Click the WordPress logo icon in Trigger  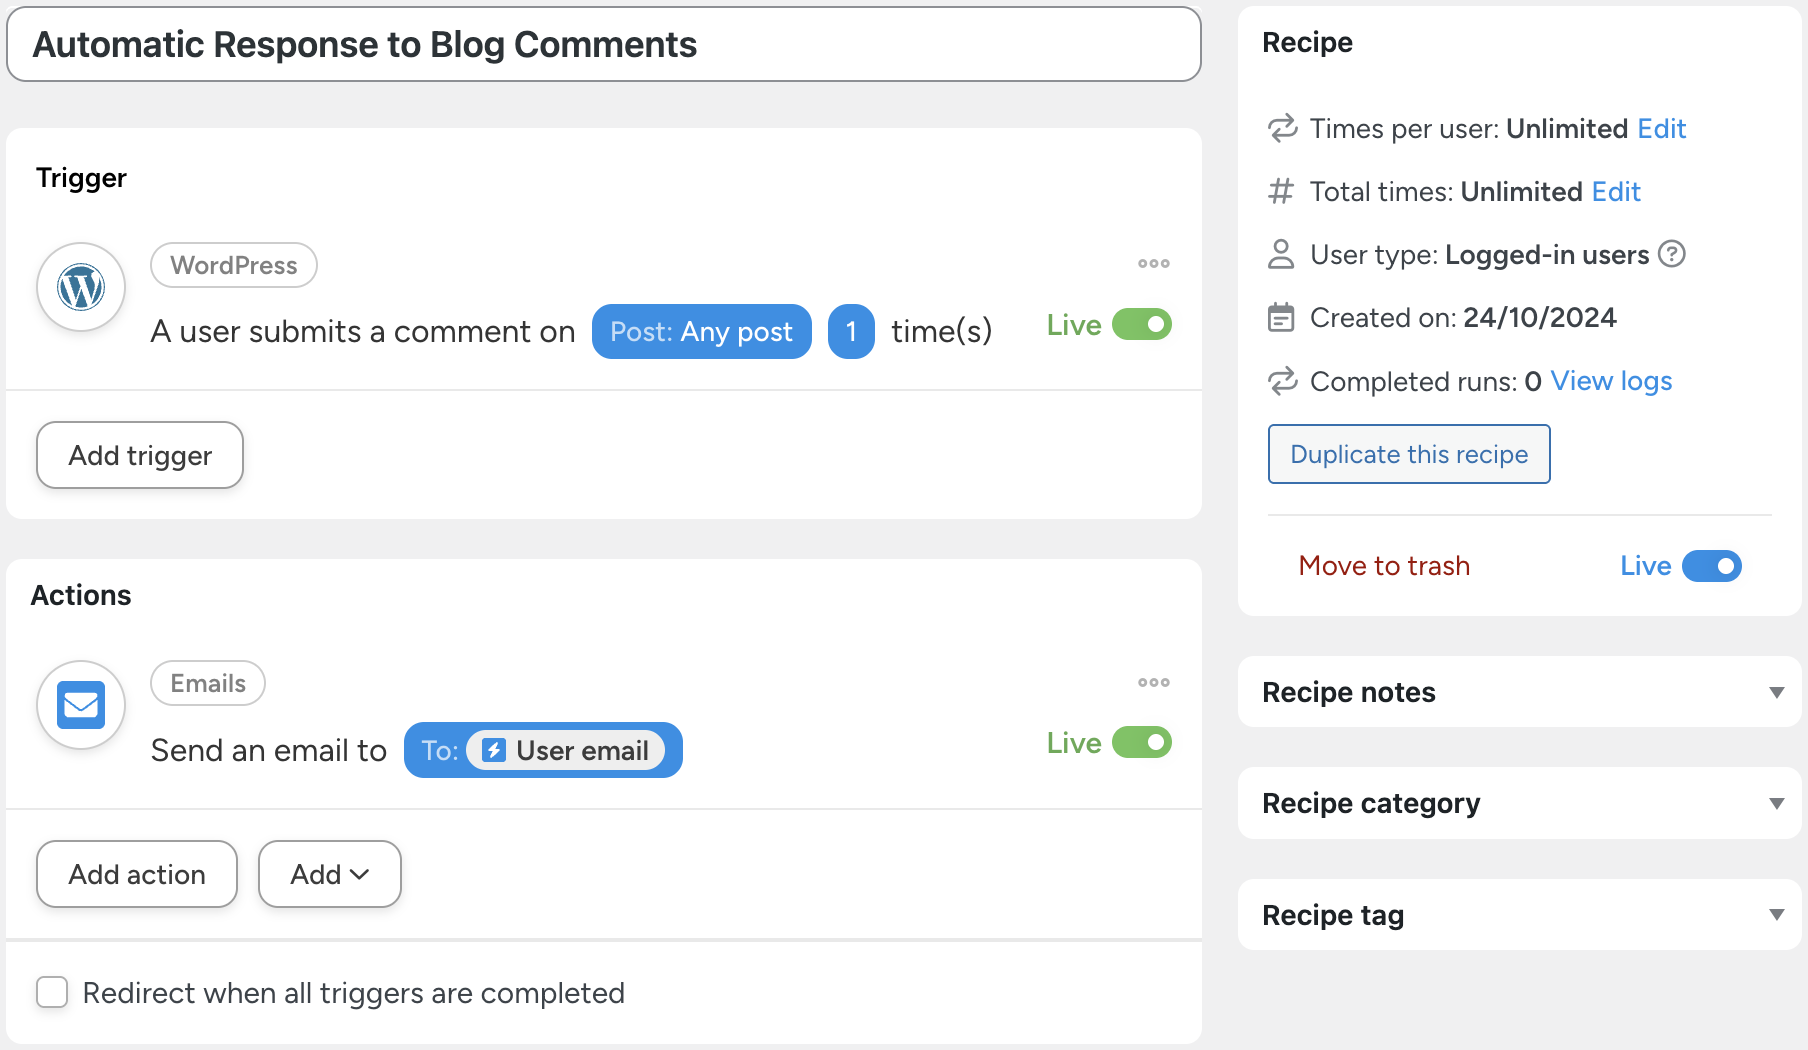[x=81, y=288]
